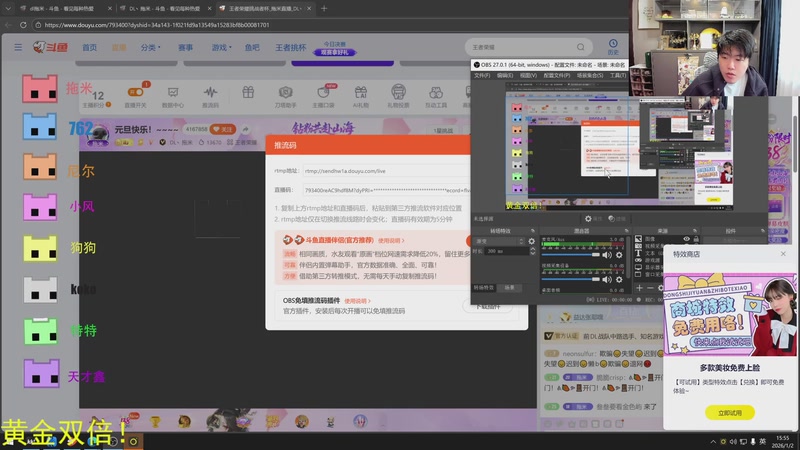Open OBS transition settings gear beside 渐变
Screen dimensions: 800x450
pos(532,241)
